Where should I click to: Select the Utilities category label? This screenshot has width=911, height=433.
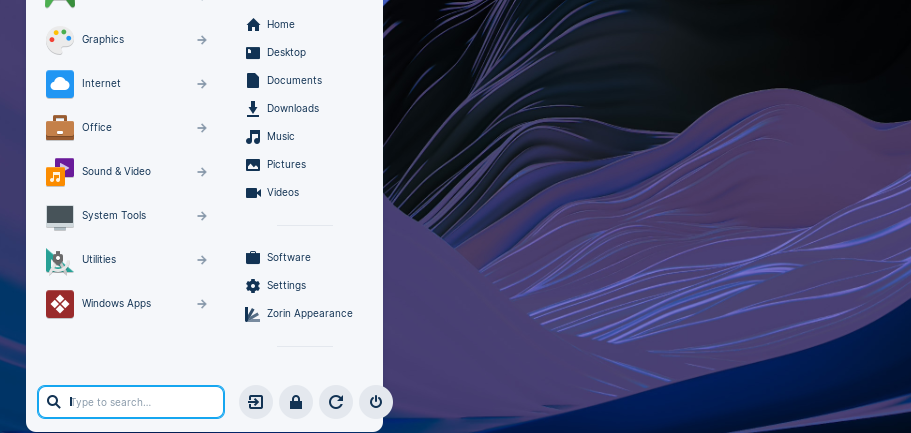point(99,259)
